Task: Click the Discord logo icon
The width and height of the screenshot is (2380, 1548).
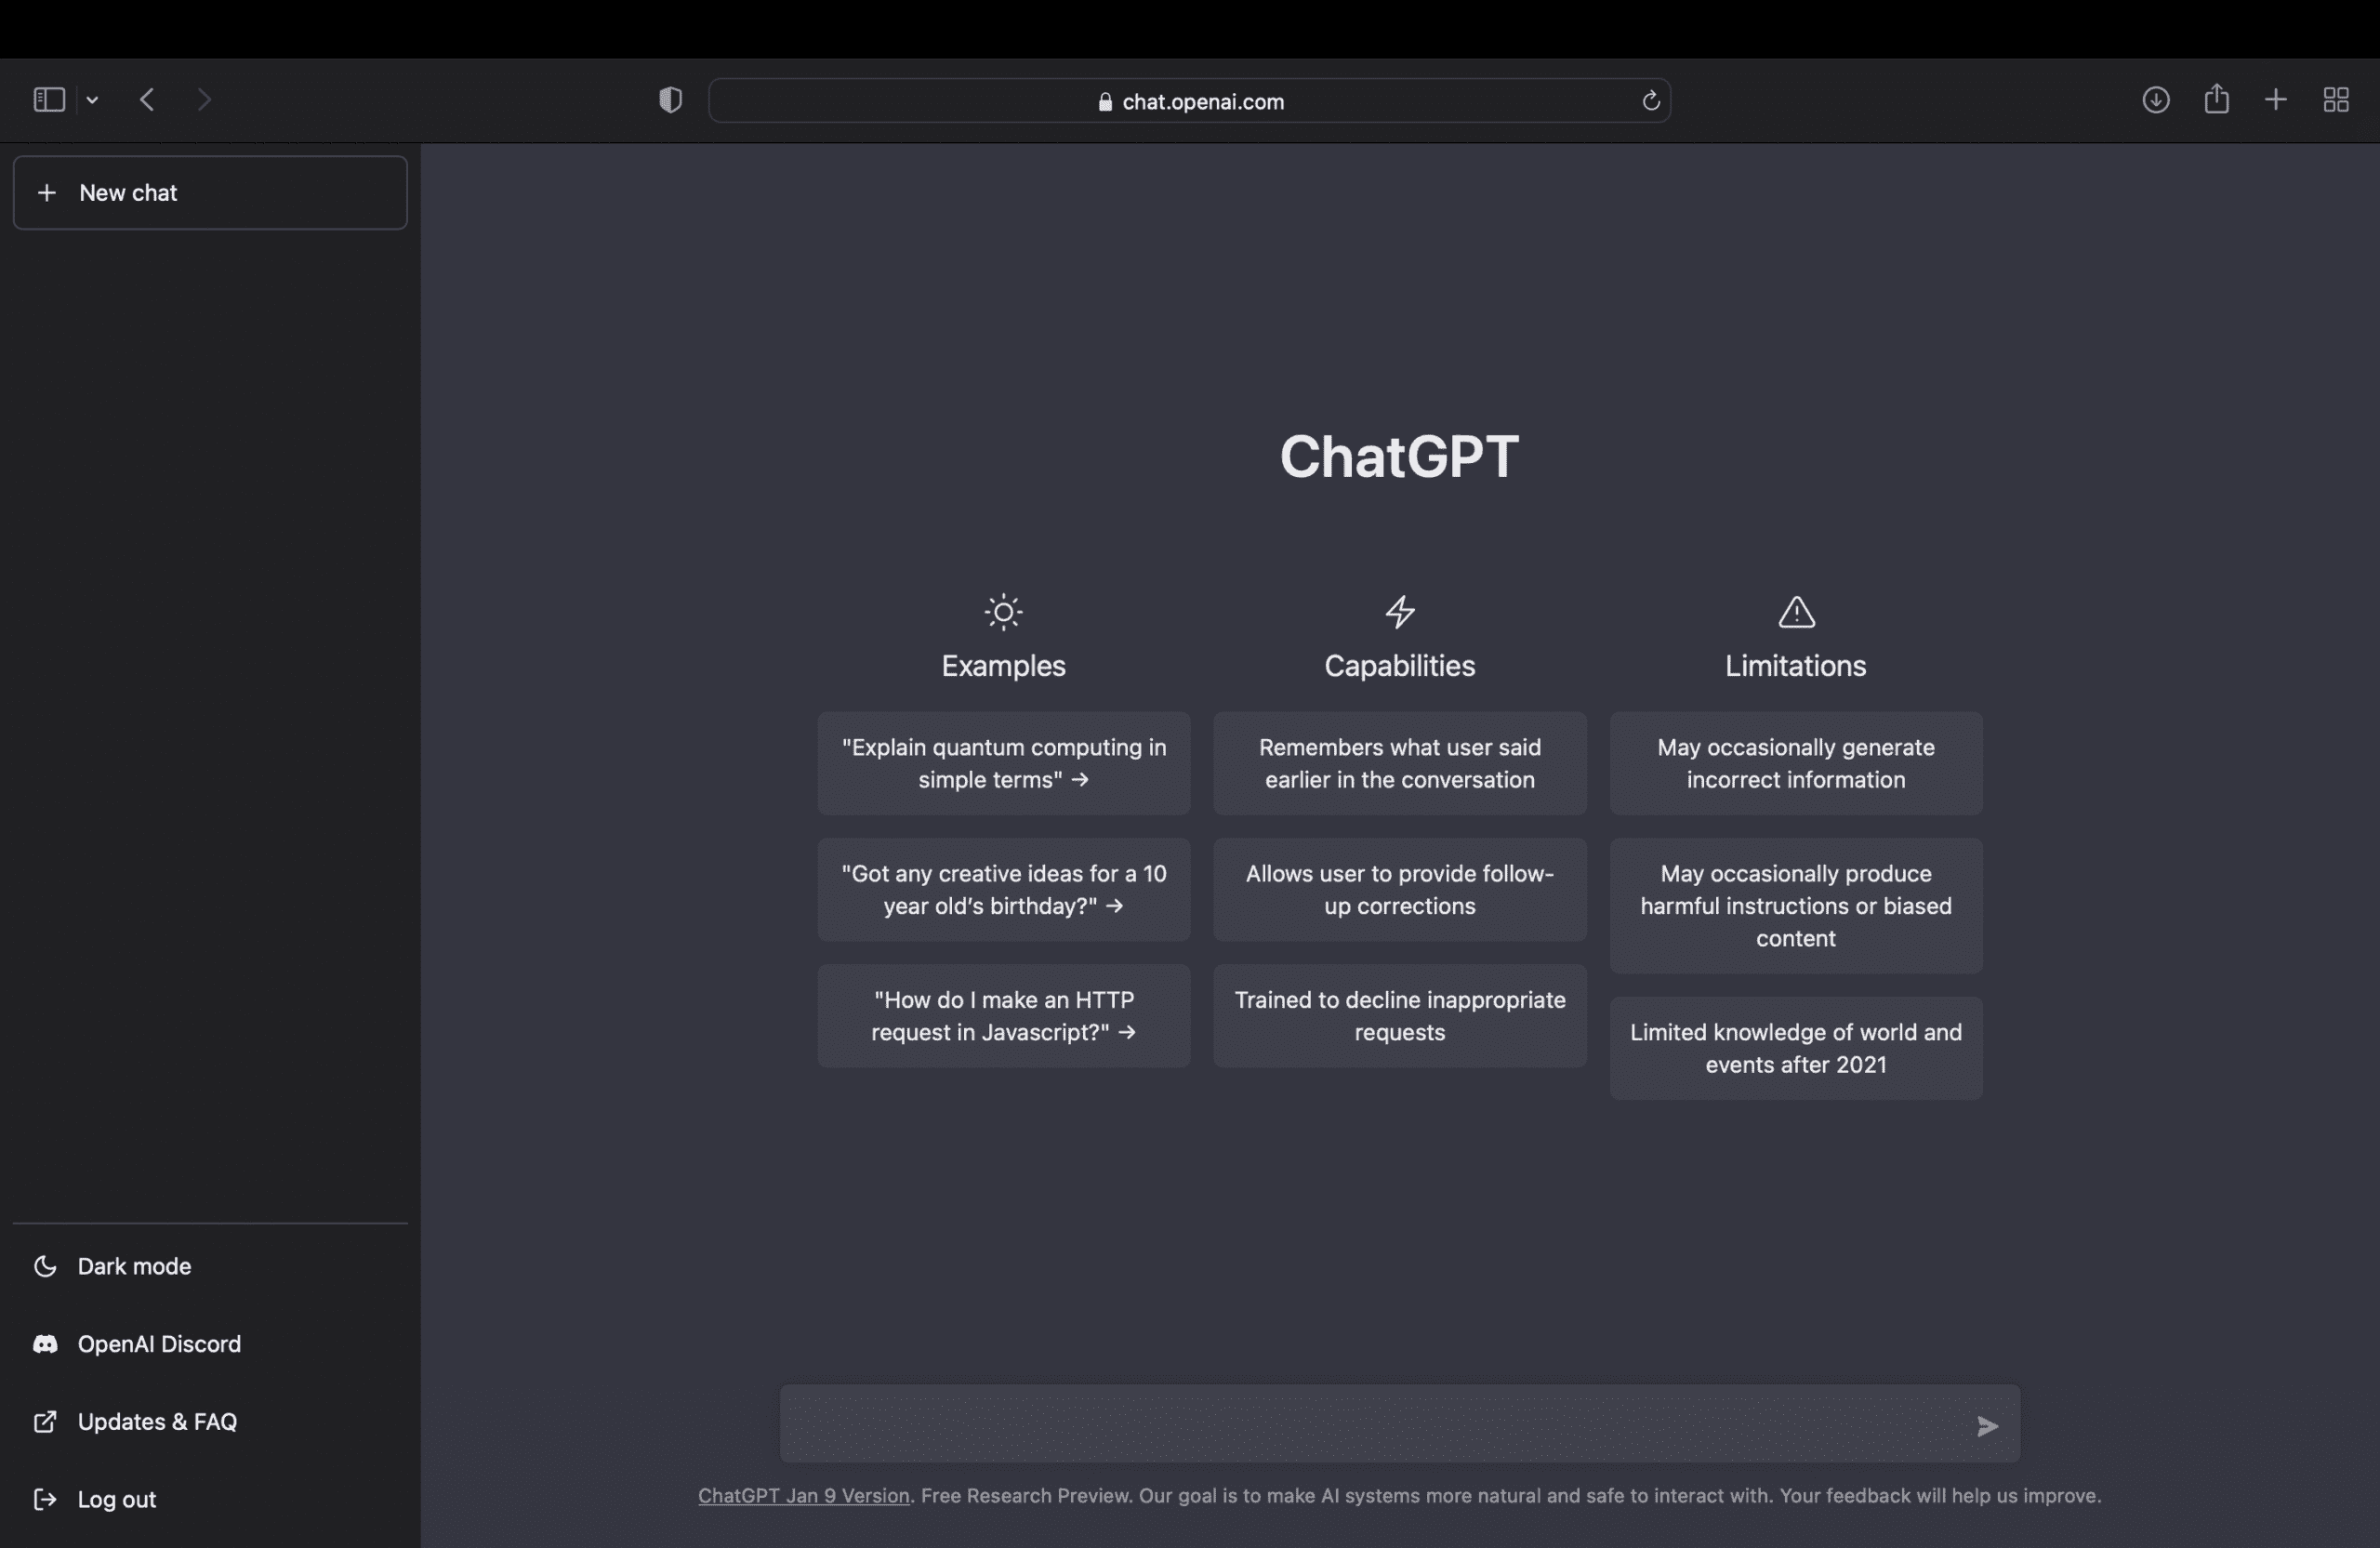Action: [x=45, y=1344]
